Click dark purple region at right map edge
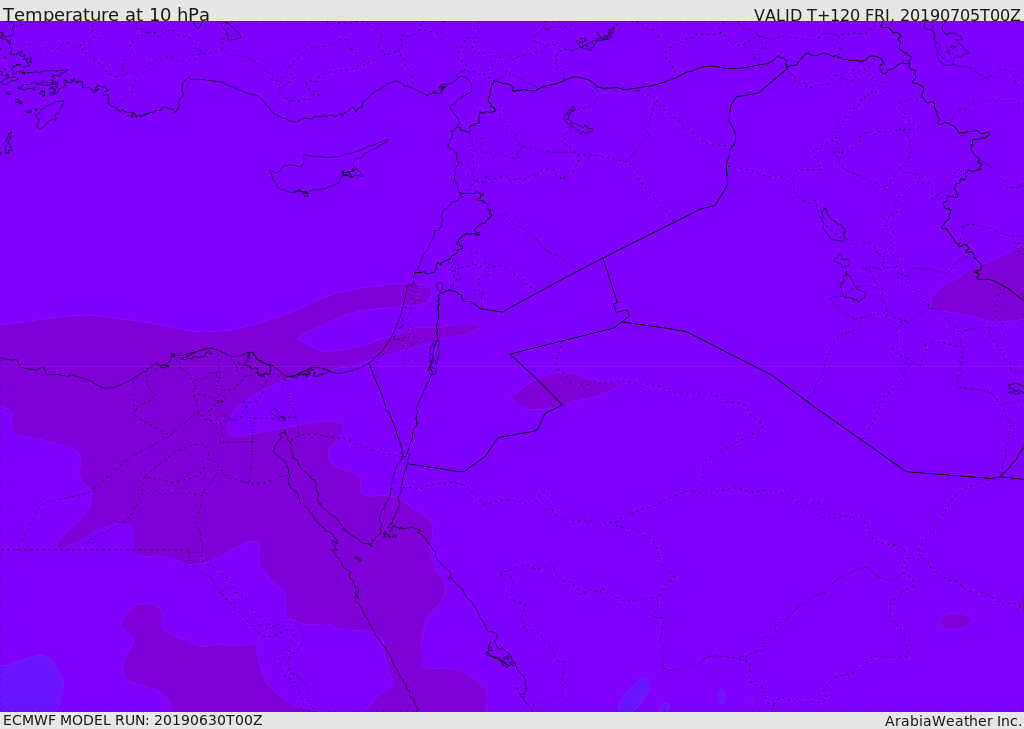 pos(985,295)
